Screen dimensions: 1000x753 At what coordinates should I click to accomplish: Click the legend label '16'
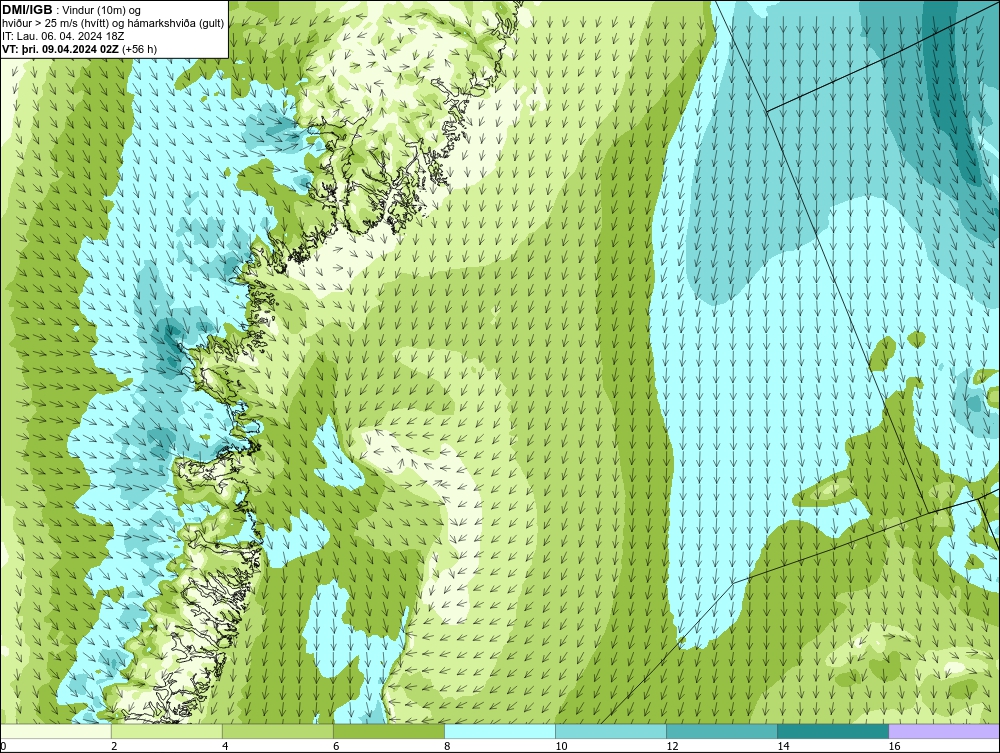pos(893,746)
